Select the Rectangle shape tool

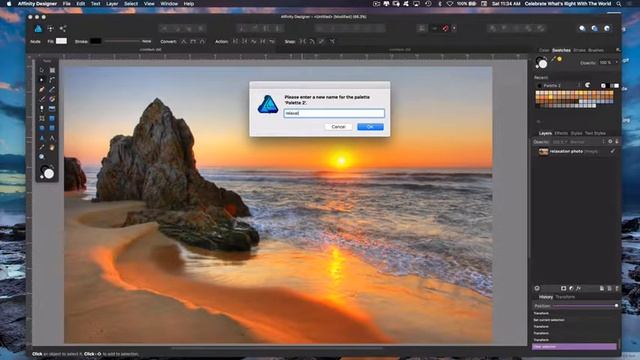(x=52, y=118)
